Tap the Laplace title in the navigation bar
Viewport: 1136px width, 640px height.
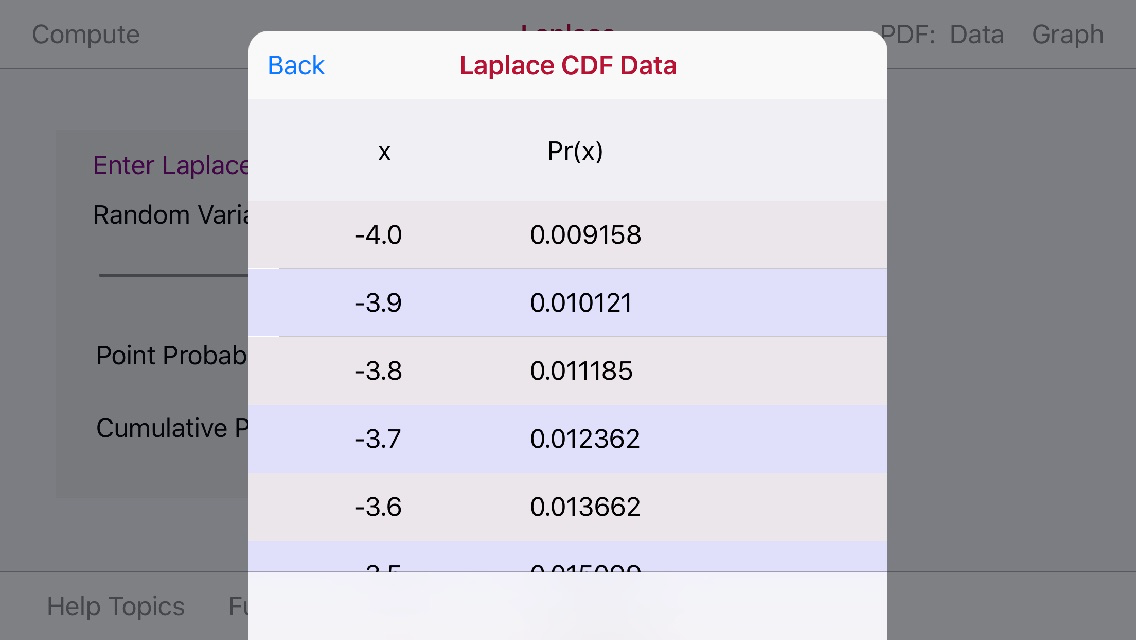click(x=568, y=34)
